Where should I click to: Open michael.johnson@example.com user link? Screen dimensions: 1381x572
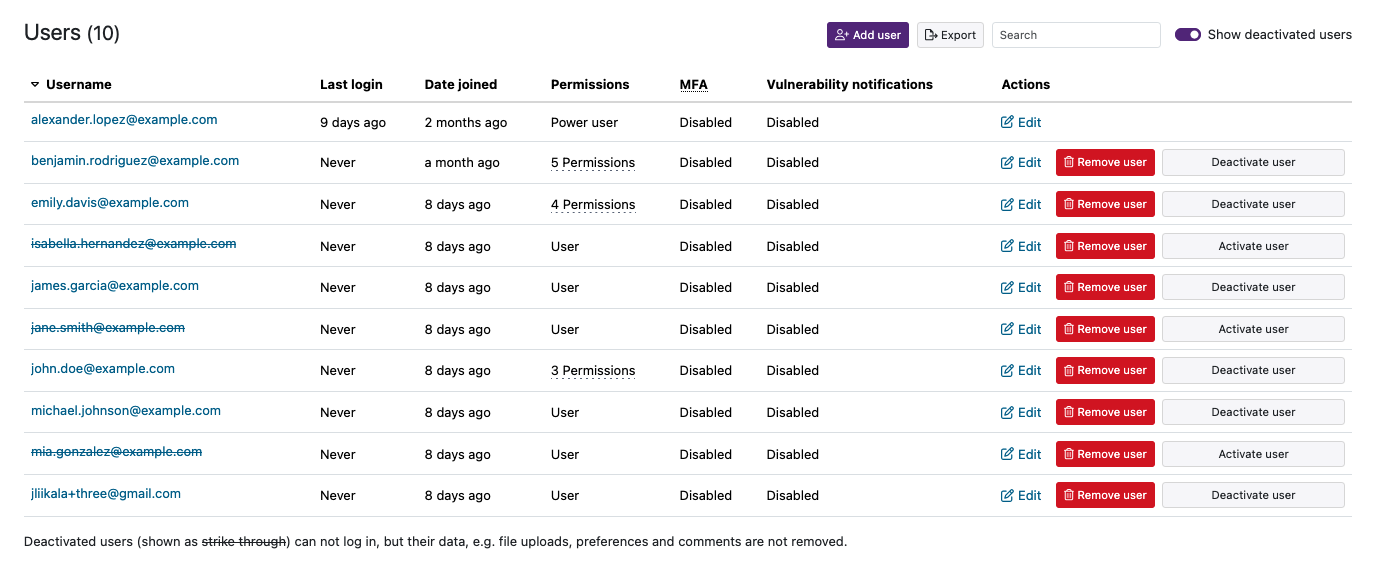[x=125, y=411]
